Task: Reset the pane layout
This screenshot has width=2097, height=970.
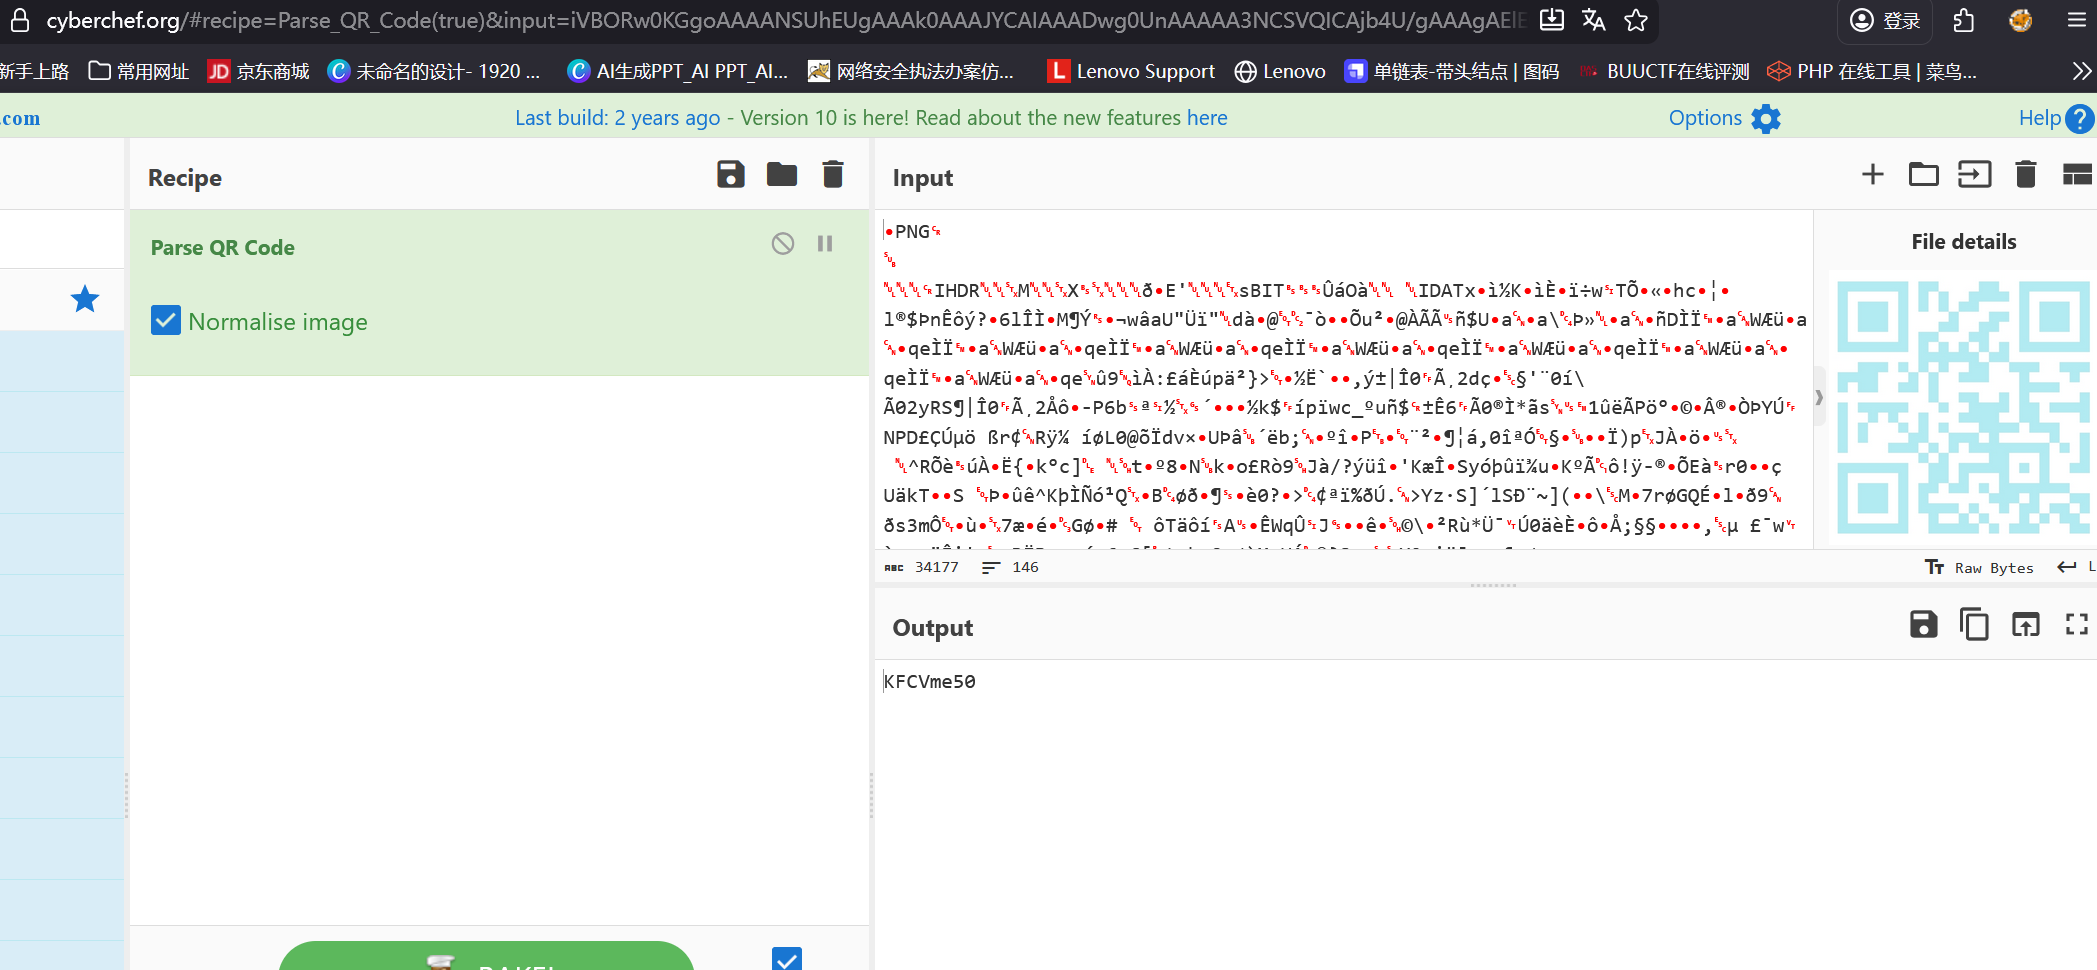Action: (2077, 175)
